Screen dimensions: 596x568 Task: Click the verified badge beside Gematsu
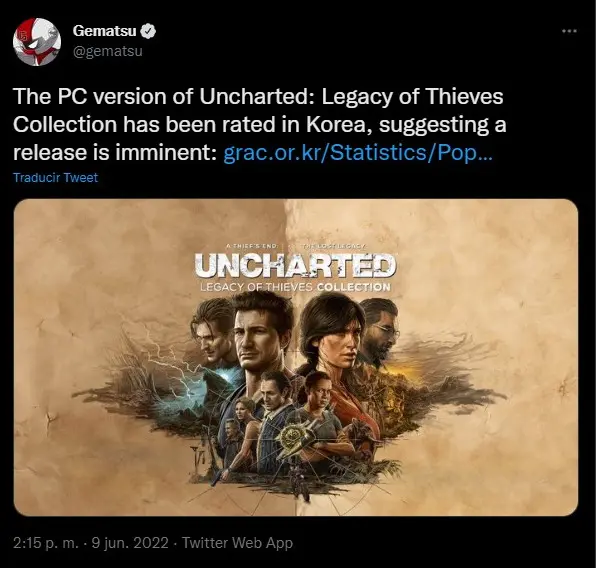[148, 31]
